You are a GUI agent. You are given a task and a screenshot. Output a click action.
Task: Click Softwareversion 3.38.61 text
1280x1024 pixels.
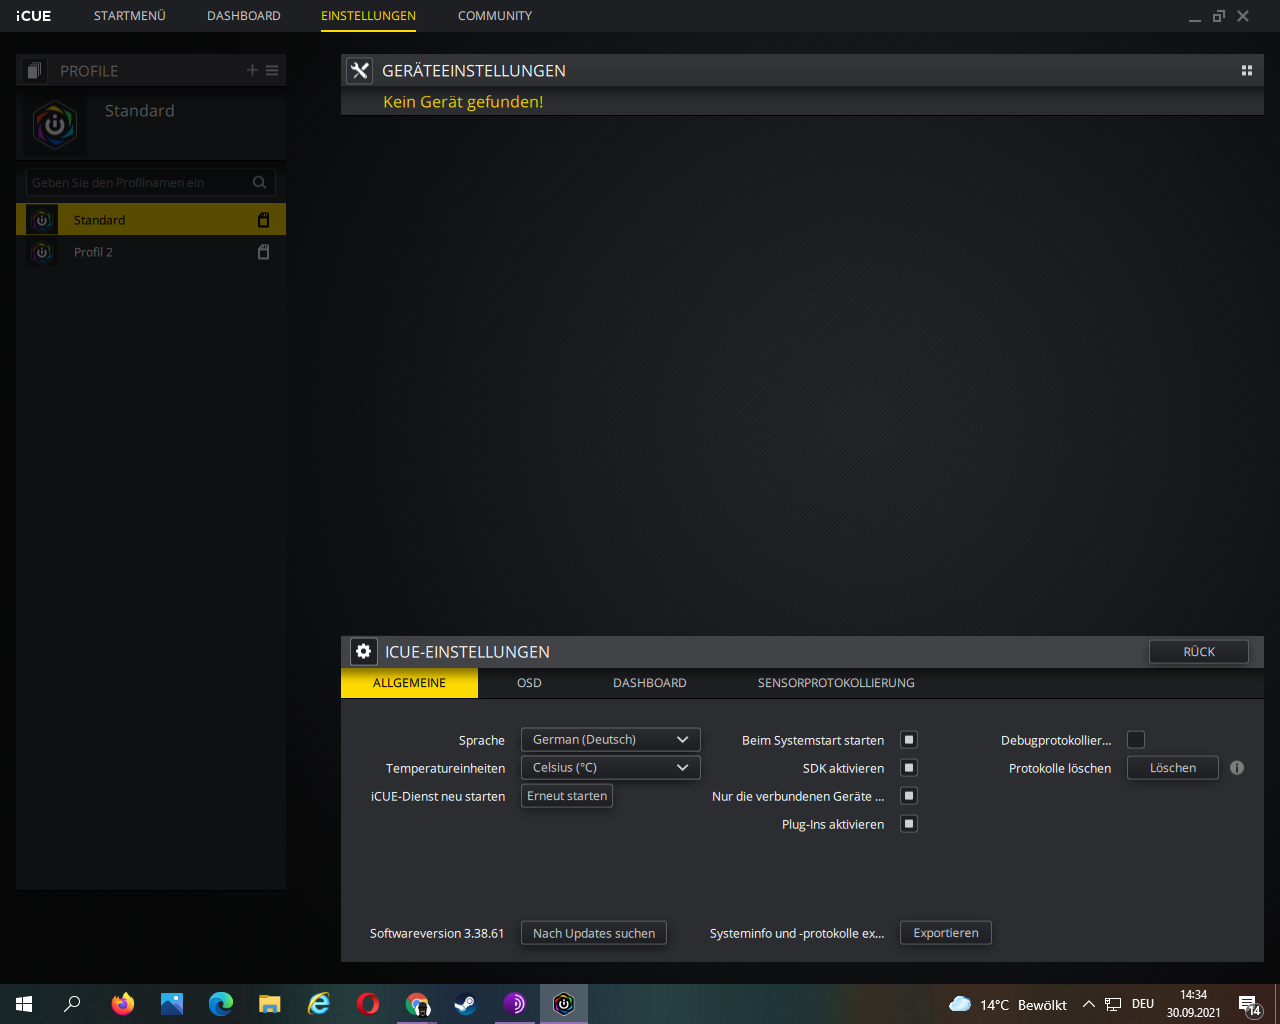pos(437,933)
